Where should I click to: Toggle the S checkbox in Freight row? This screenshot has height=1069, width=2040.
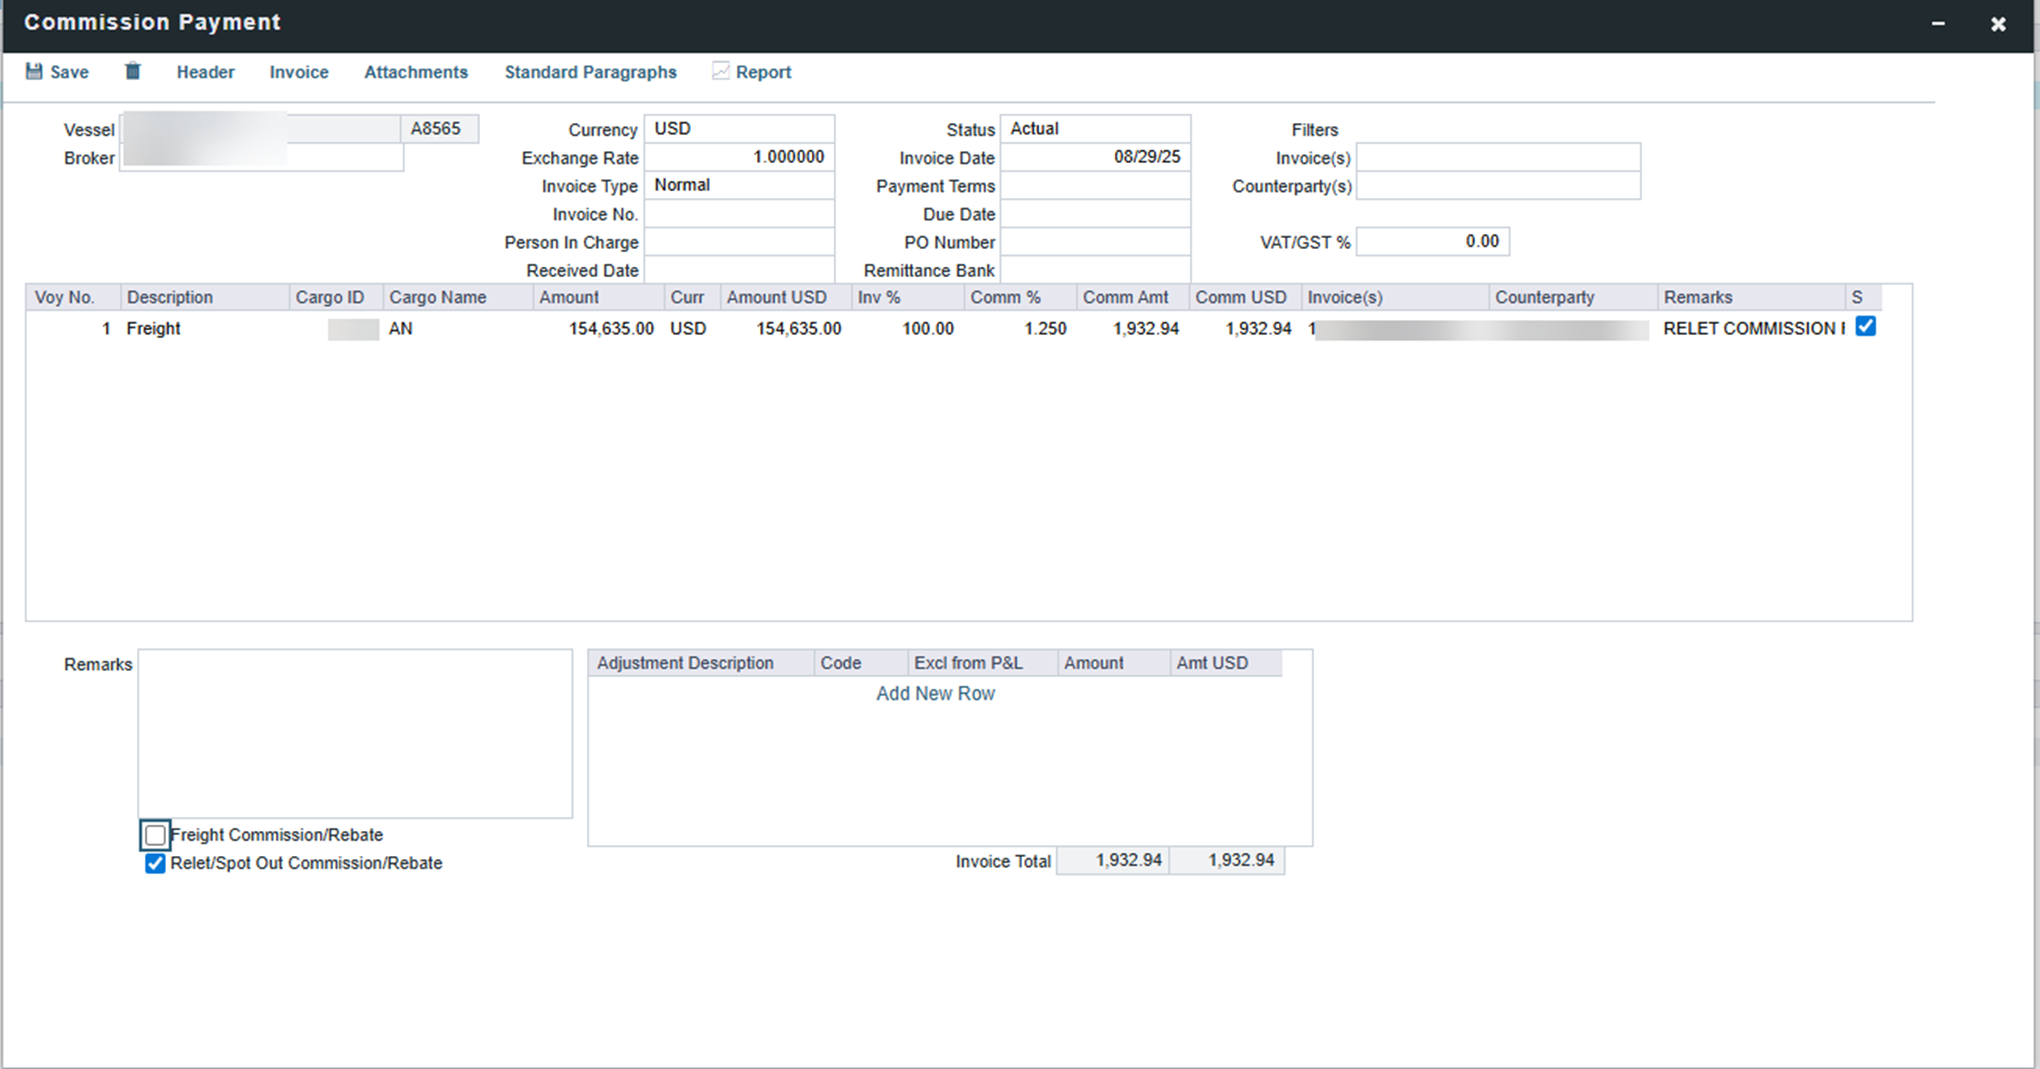coord(1865,327)
